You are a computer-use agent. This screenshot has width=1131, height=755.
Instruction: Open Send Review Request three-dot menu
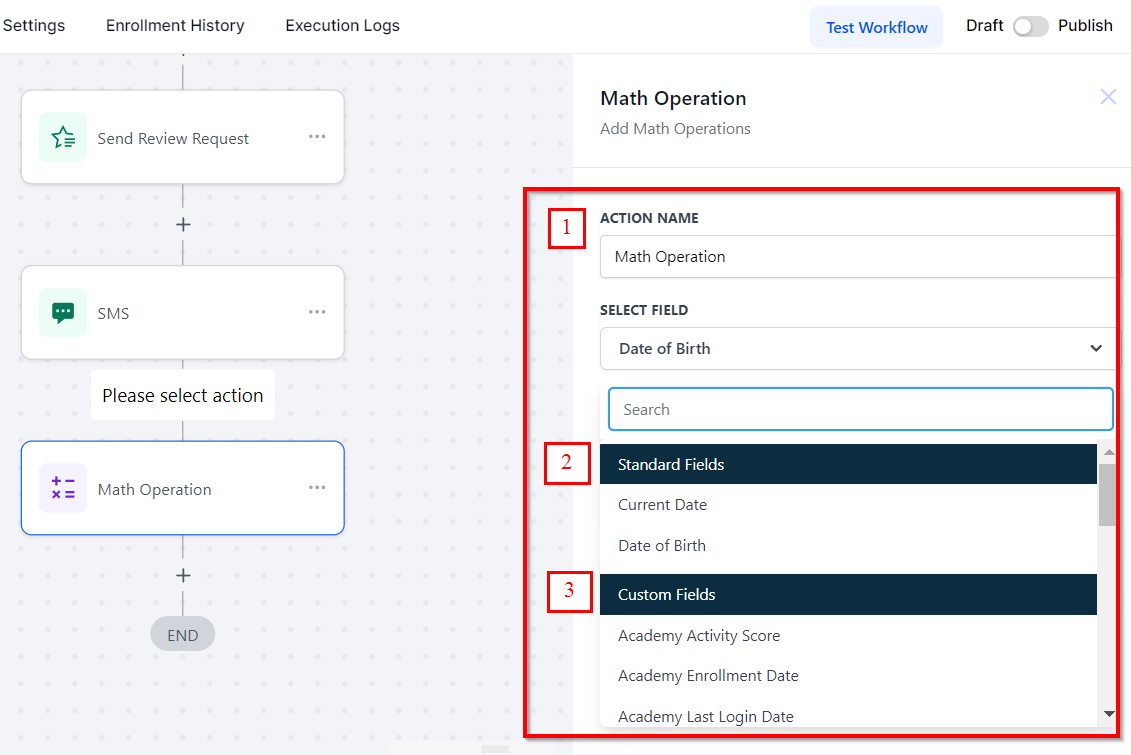[x=317, y=136]
